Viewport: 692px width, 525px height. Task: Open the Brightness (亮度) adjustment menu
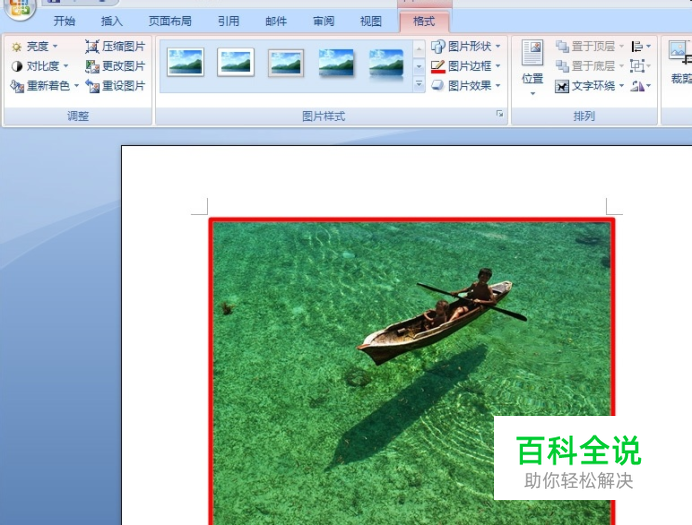(x=34, y=46)
